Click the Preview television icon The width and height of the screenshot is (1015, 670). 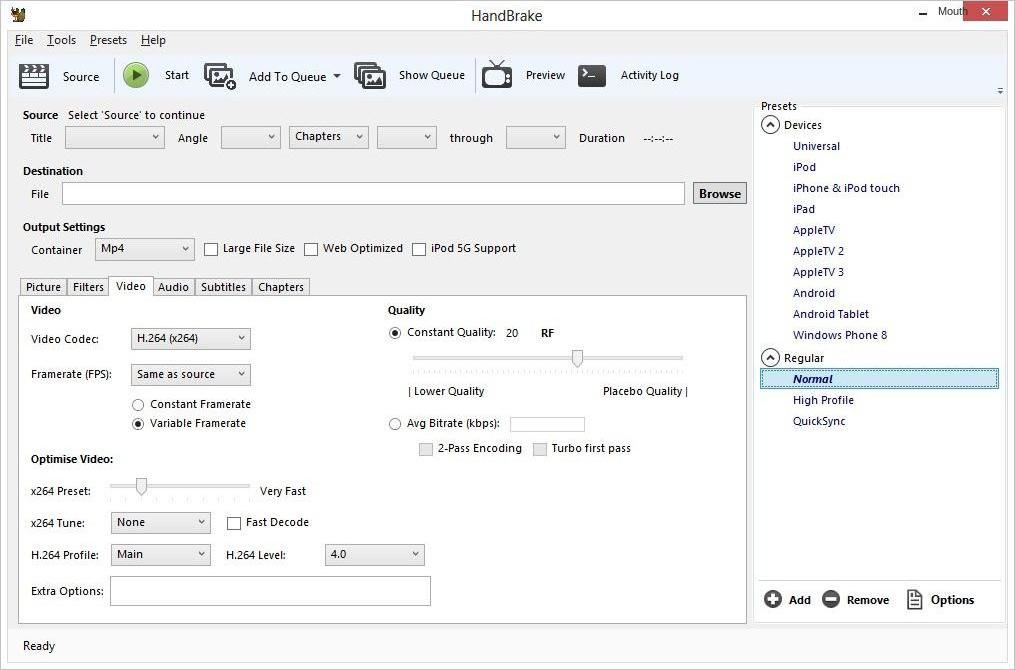pos(497,76)
